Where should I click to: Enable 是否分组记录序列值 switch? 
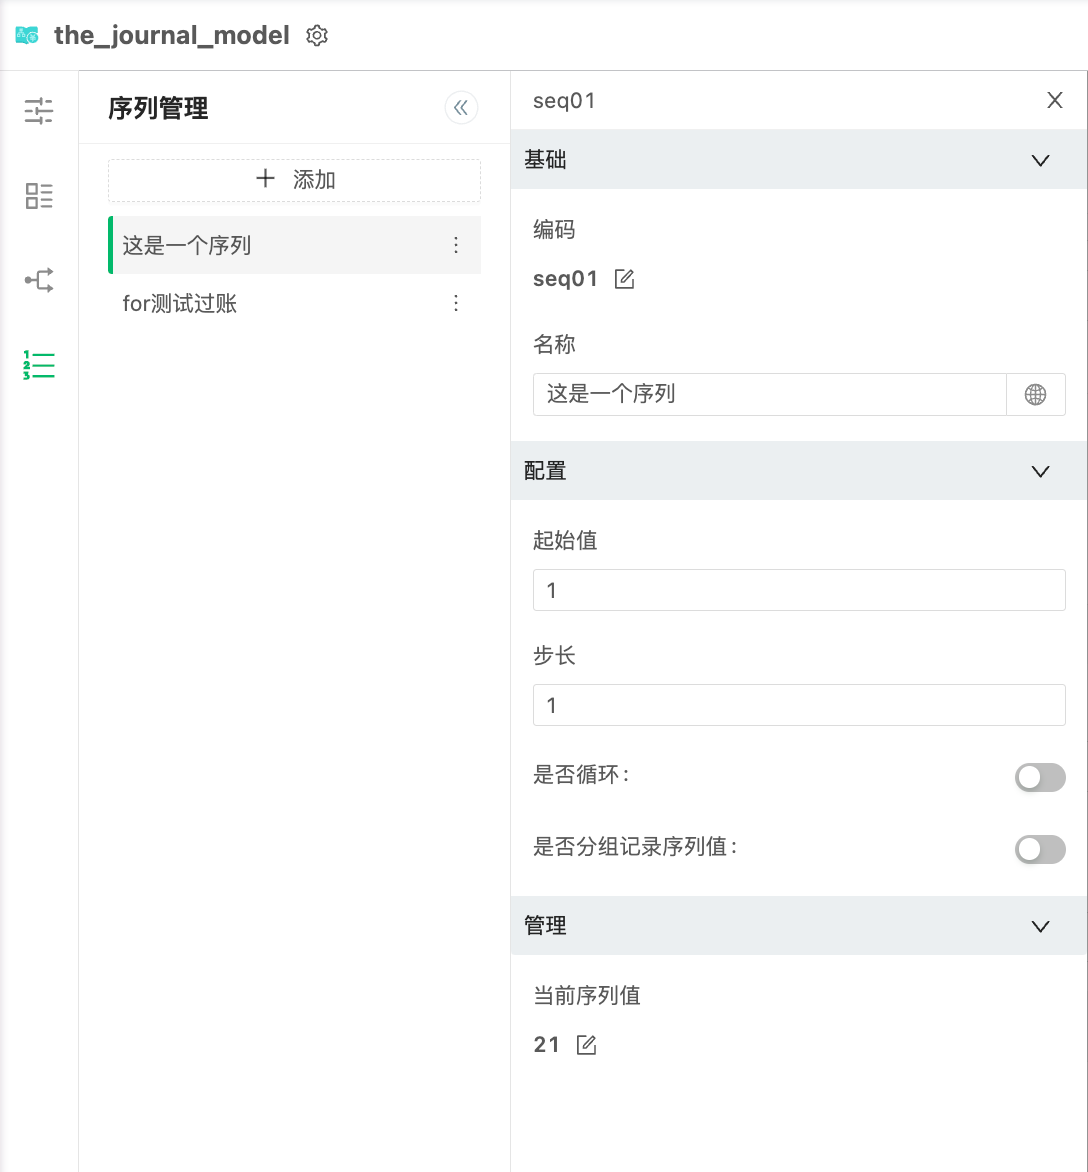(x=1039, y=850)
